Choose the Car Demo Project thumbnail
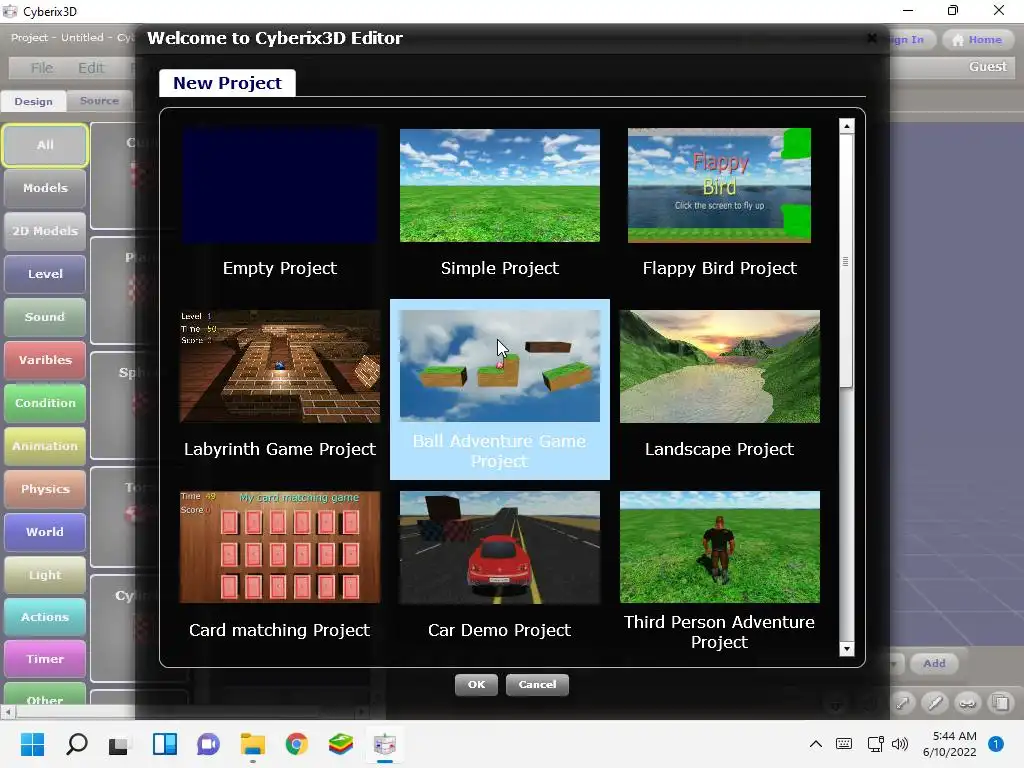The image size is (1024, 768). (500, 547)
